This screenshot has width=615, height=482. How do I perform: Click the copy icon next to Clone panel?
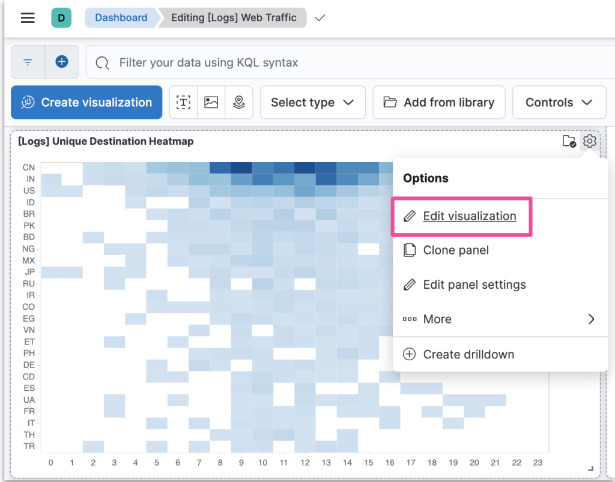409,250
